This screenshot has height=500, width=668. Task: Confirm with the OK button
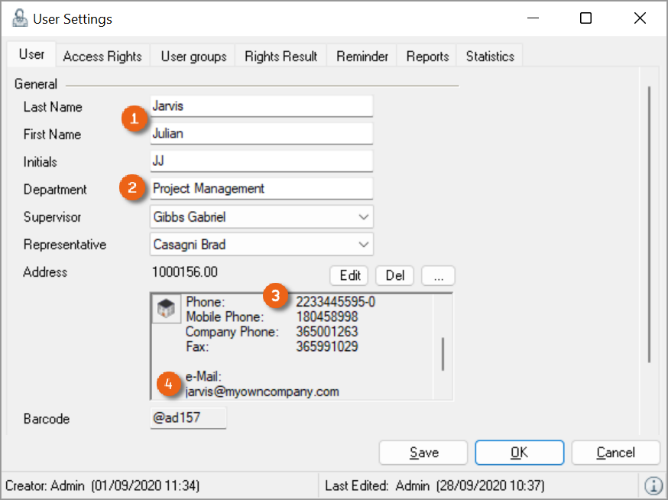518,453
